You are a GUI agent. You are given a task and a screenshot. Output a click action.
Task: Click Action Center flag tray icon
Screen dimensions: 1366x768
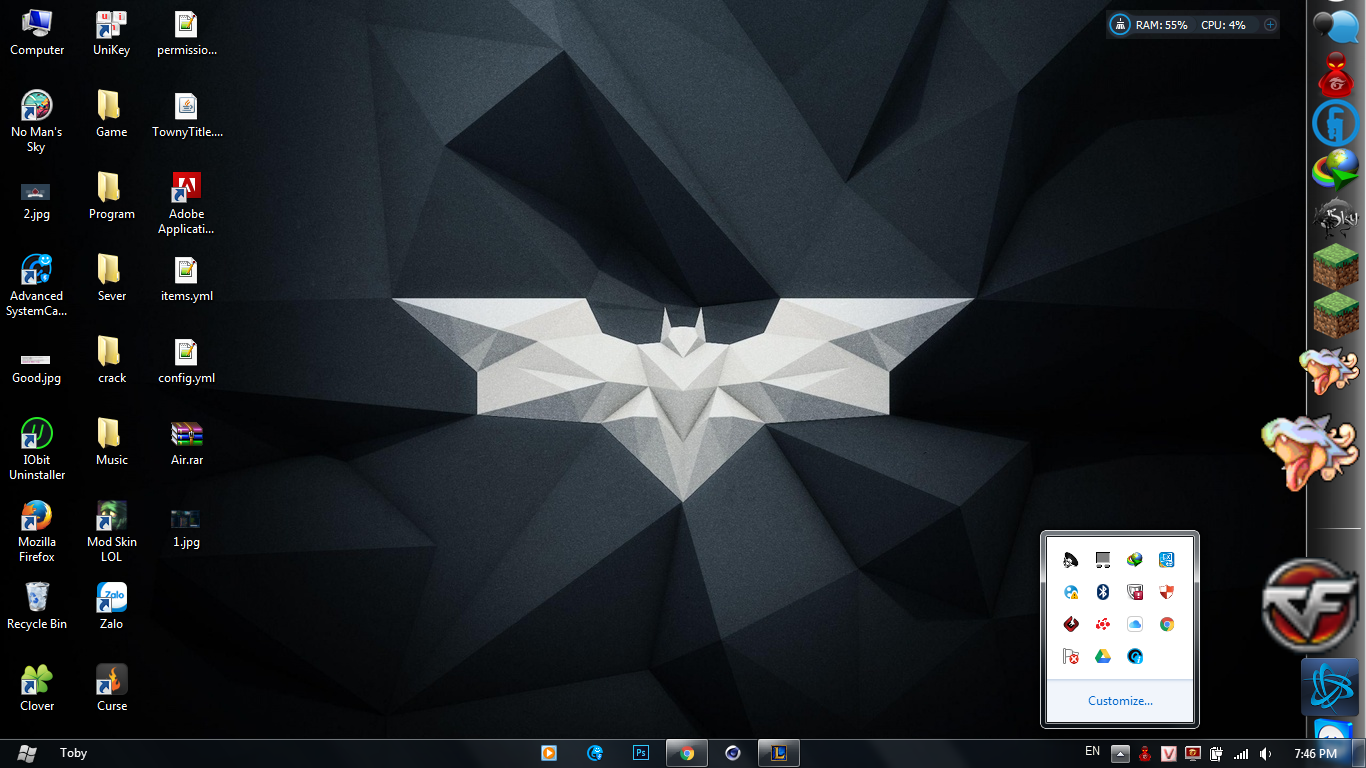click(1070, 656)
